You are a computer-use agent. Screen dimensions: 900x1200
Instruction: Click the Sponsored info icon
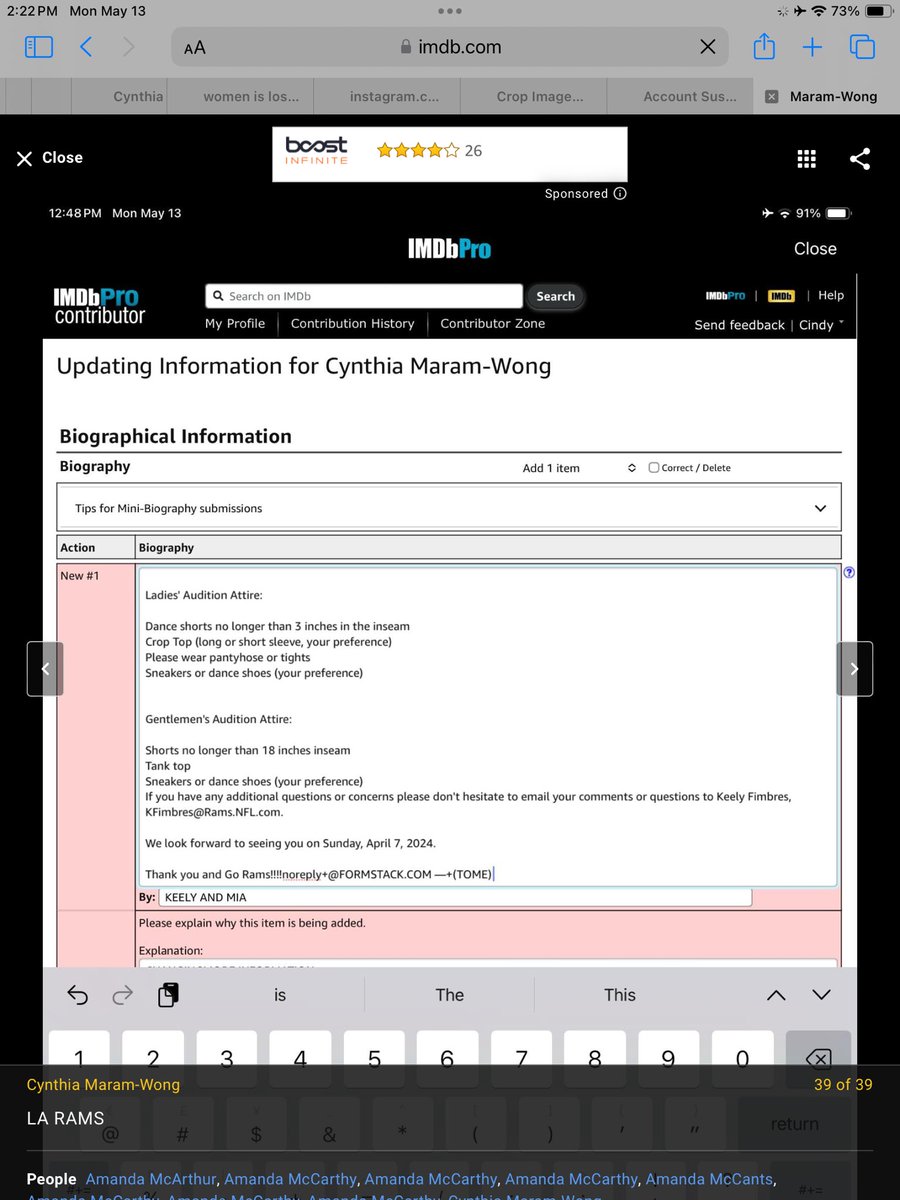tap(620, 194)
